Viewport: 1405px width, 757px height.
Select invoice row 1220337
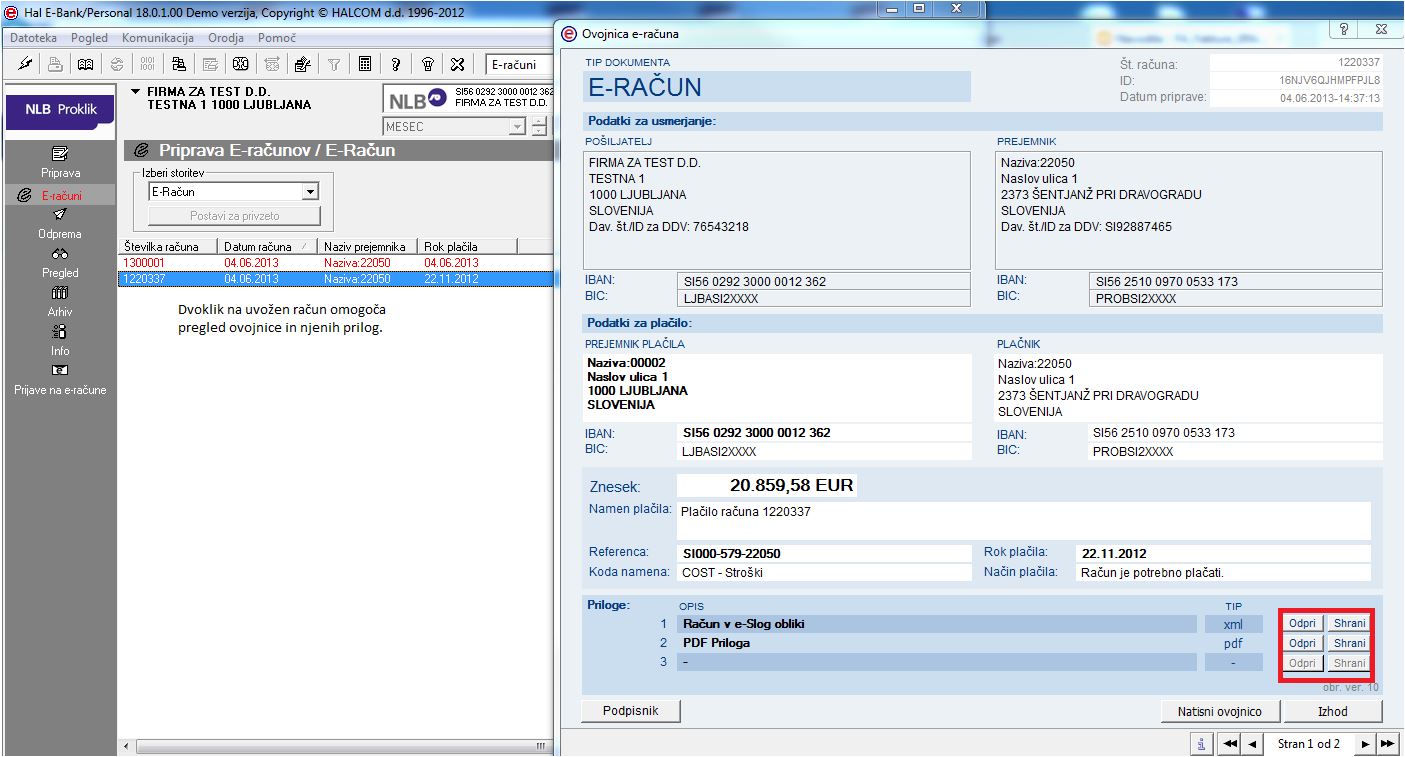336,279
